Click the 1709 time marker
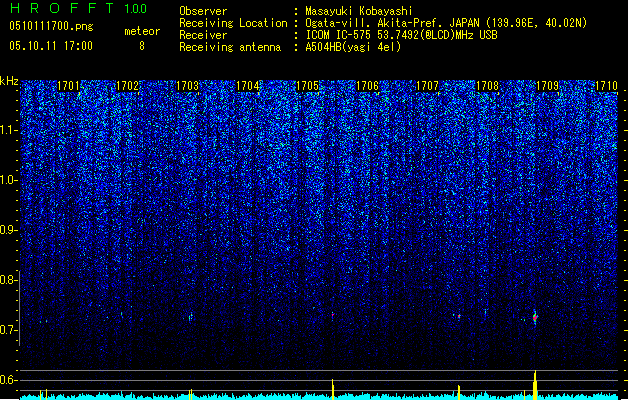The image size is (629, 400). 548,86
